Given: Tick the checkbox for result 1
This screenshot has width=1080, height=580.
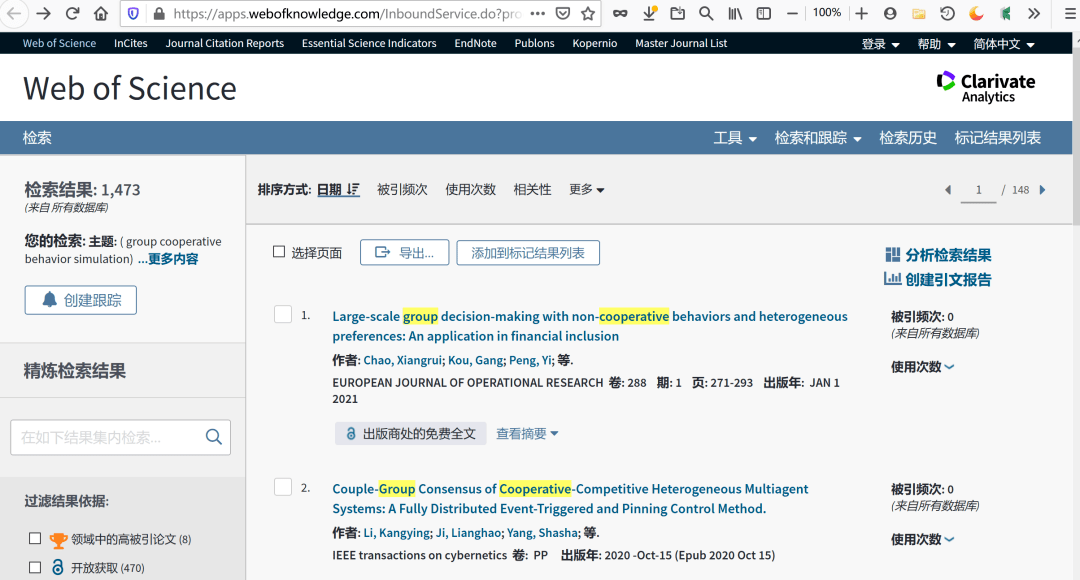Looking at the screenshot, I should click(283, 315).
